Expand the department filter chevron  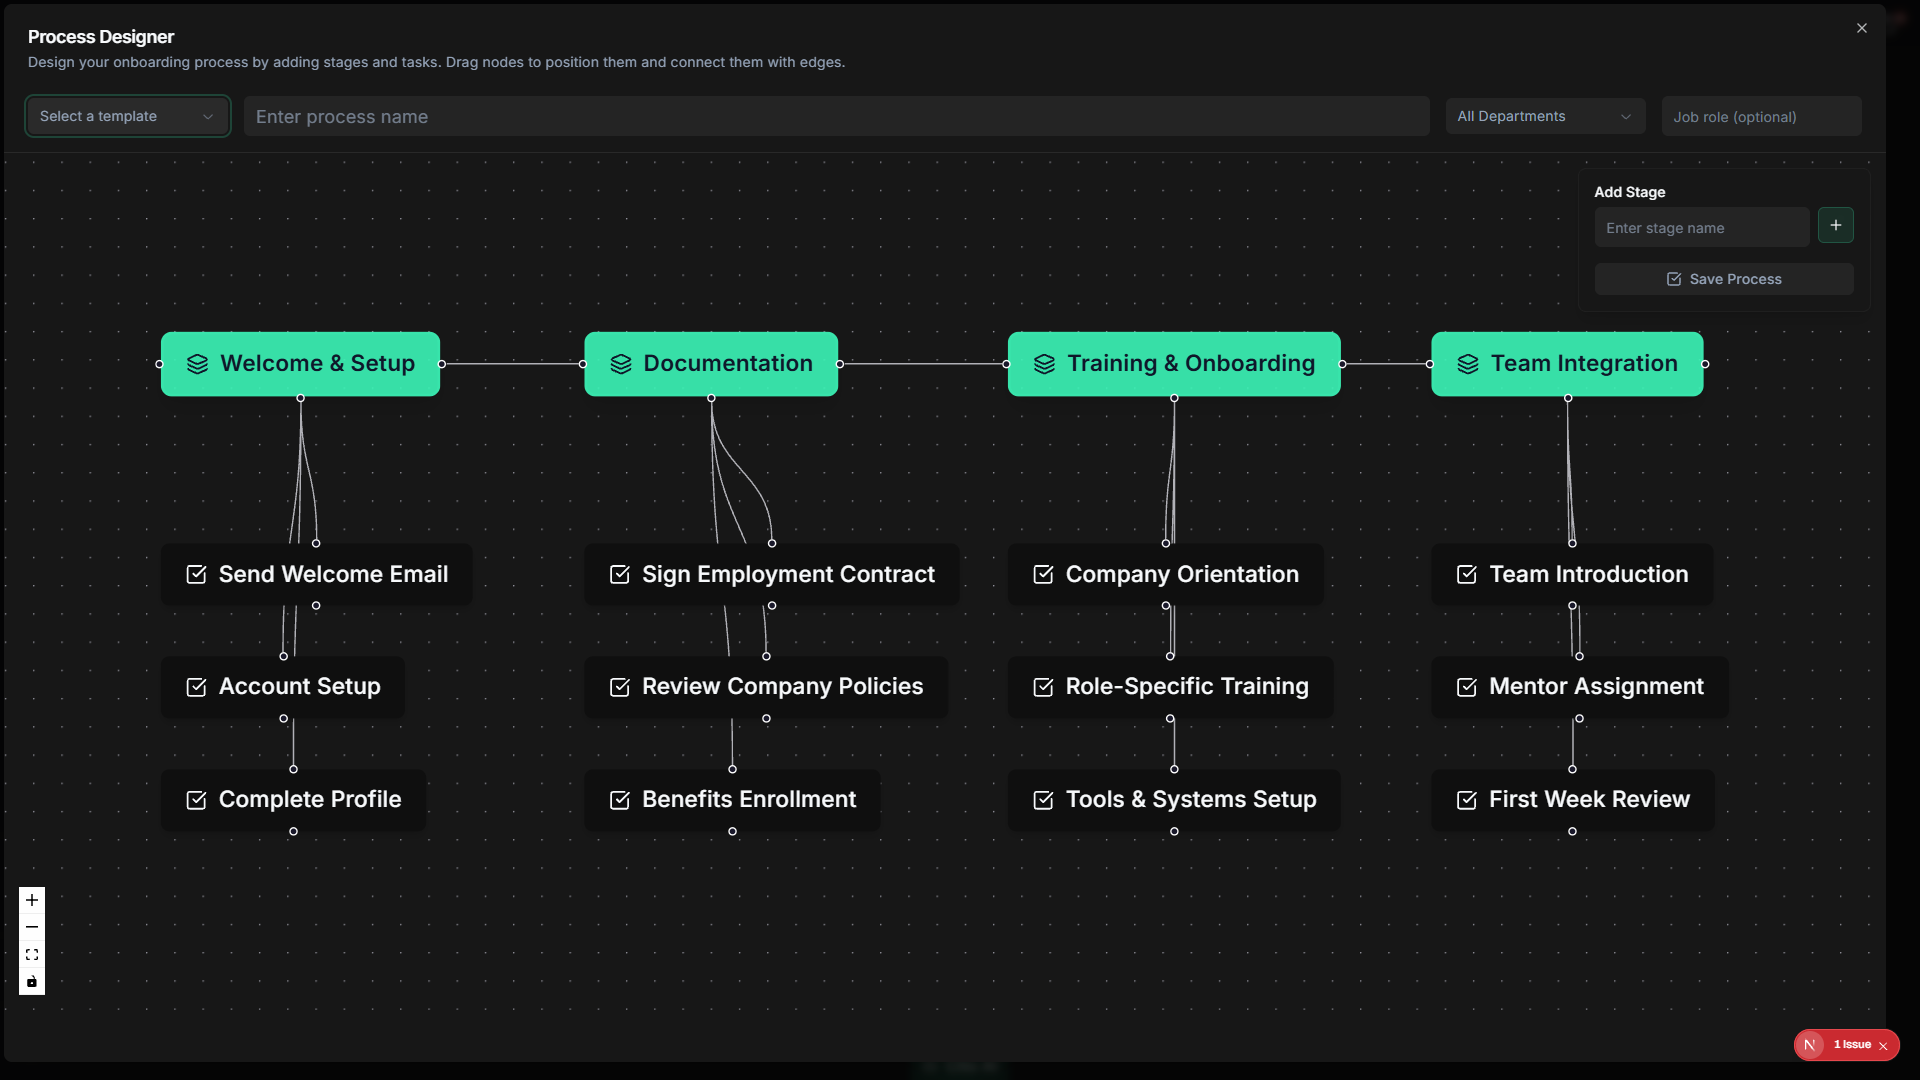click(x=1626, y=116)
